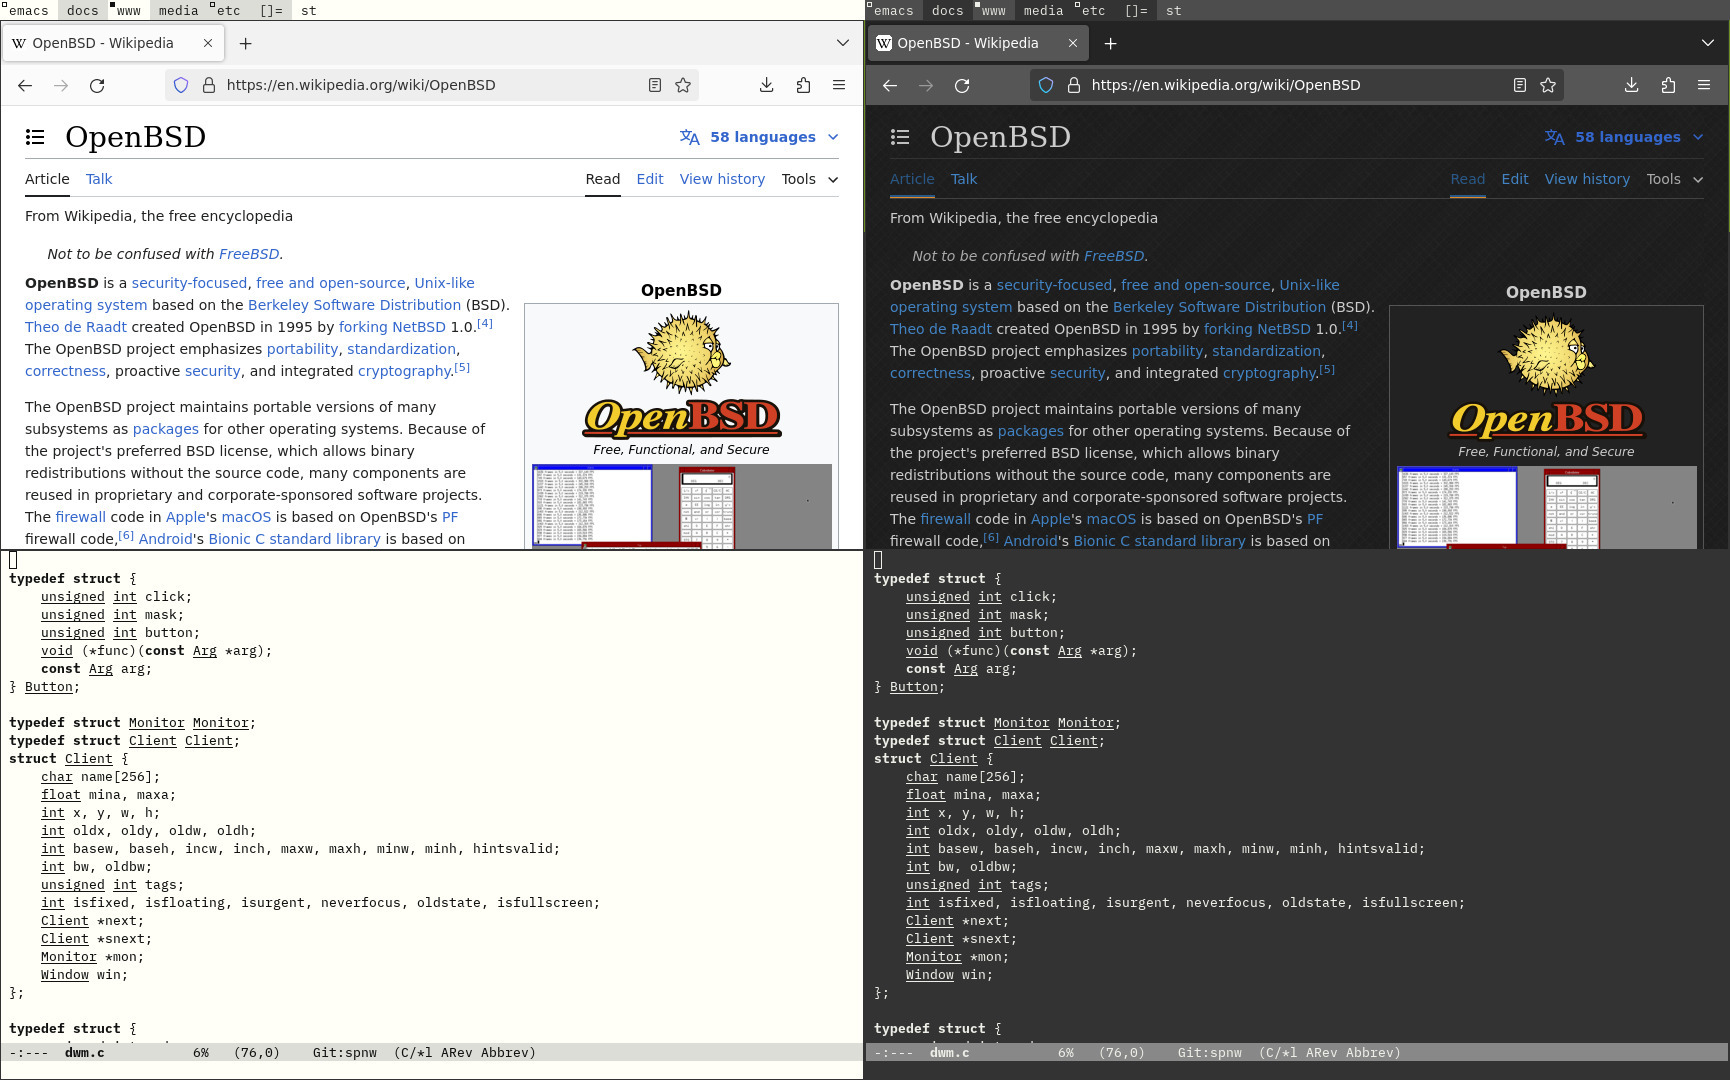Click Git:spnw in the dark Emacs modeline

(x=1210, y=1053)
